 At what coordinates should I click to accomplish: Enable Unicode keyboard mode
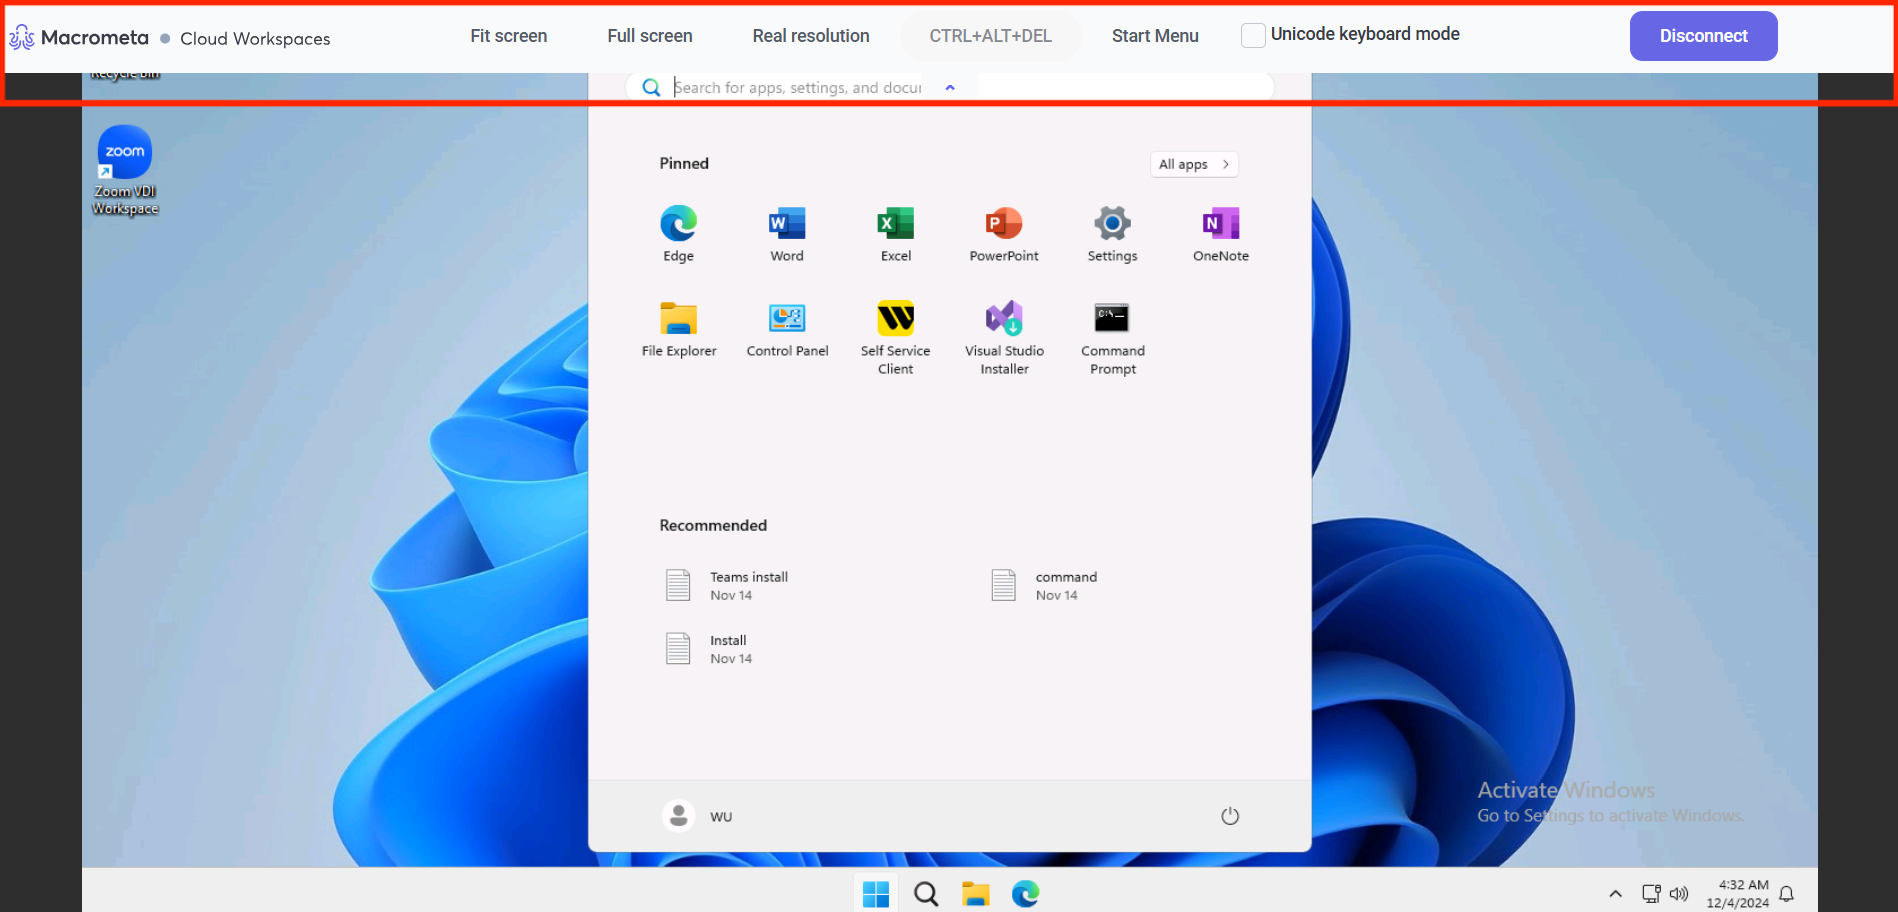(x=1252, y=34)
